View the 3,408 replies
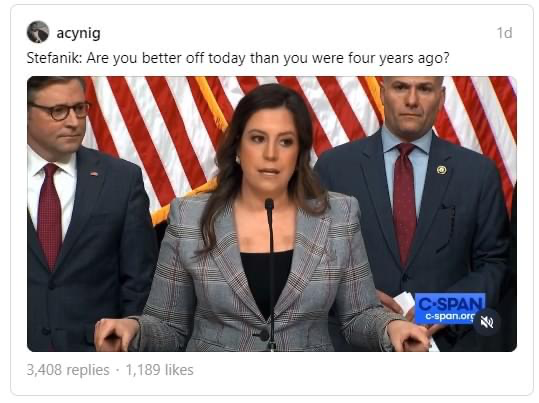Viewport: 539px width, 403px height. [68, 370]
